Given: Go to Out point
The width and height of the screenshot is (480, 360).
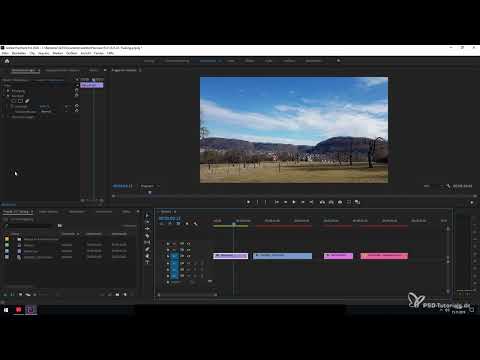Looking at the screenshot, I should click(x=311, y=202).
